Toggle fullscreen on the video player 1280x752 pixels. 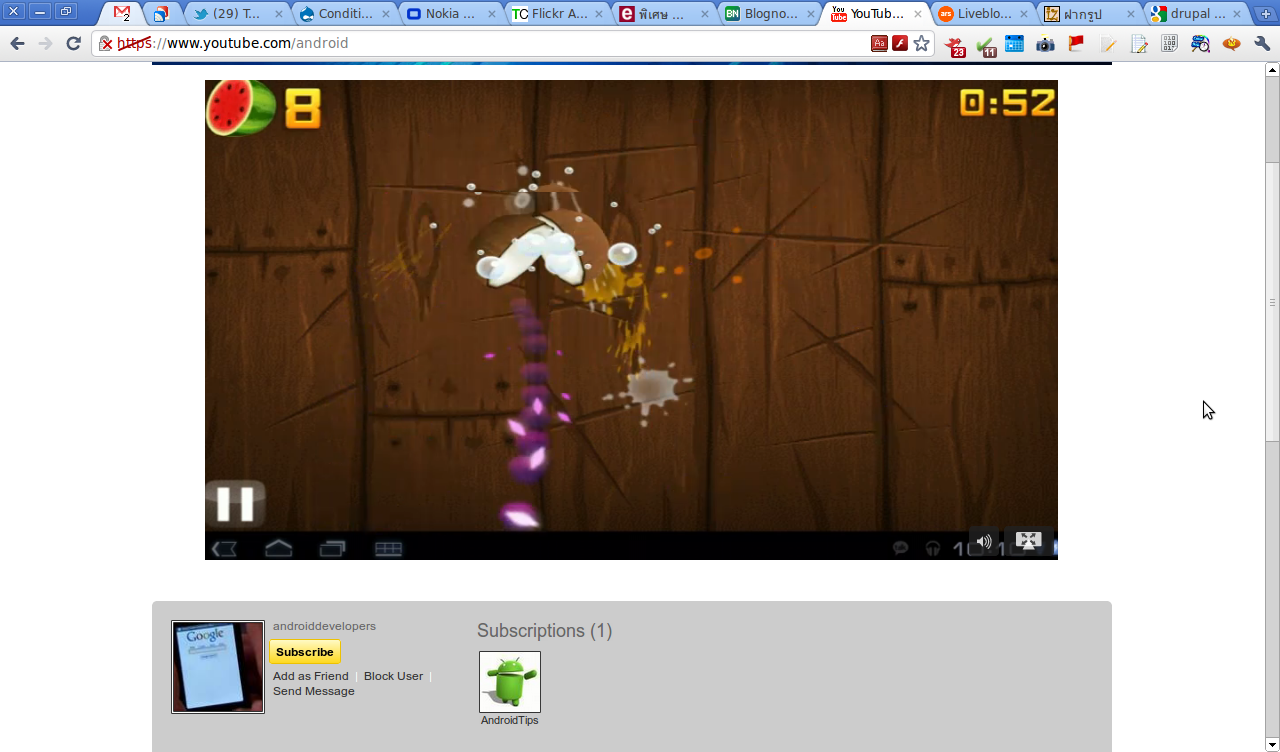click(1028, 541)
